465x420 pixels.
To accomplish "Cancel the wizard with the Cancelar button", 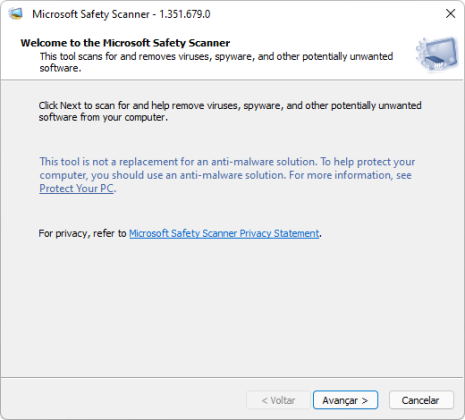I will [x=421, y=400].
